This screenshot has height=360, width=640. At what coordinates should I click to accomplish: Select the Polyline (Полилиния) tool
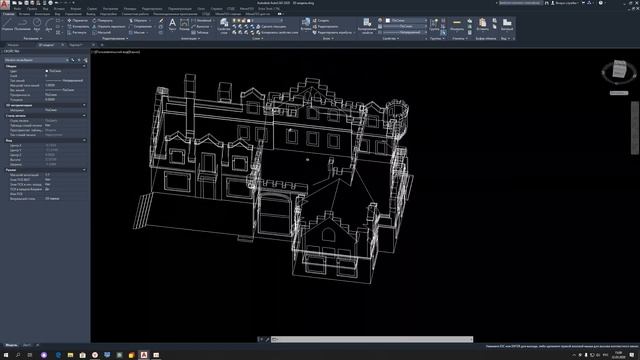tap(22, 24)
